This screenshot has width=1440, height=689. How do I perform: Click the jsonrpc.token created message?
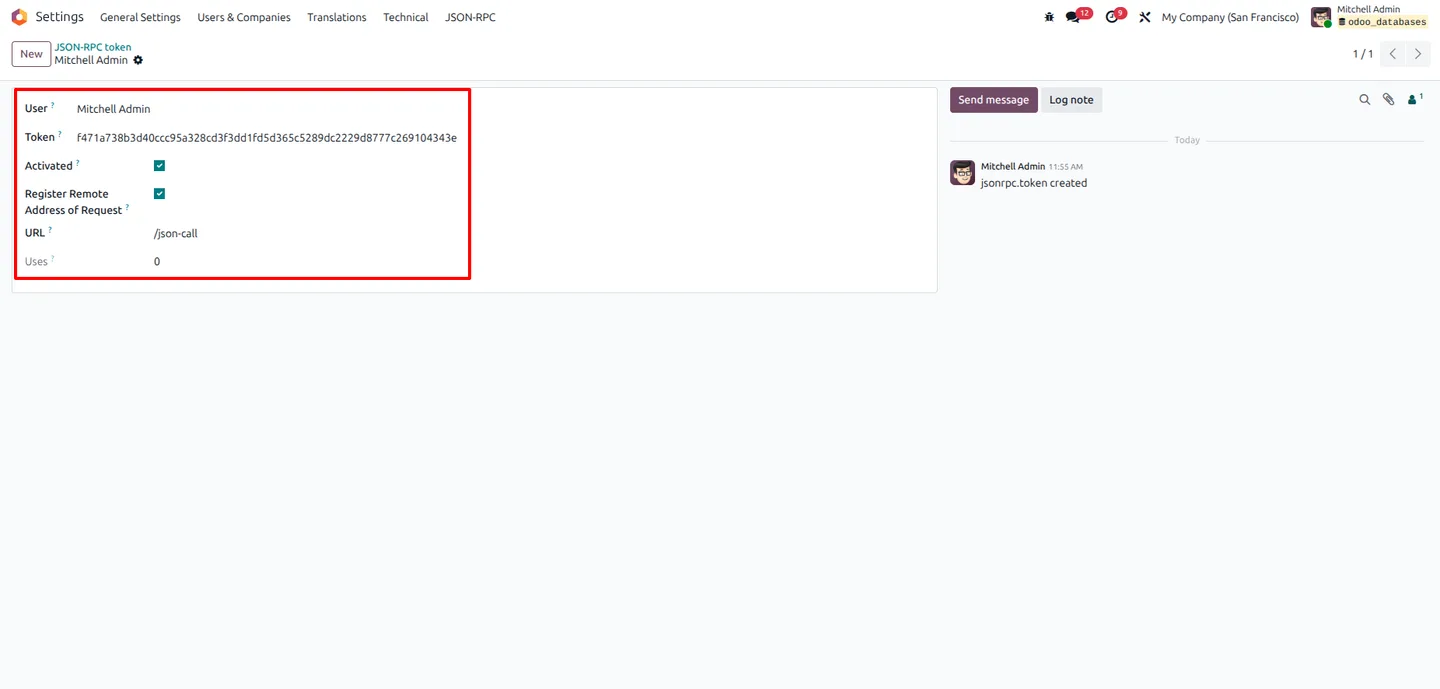(1034, 183)
